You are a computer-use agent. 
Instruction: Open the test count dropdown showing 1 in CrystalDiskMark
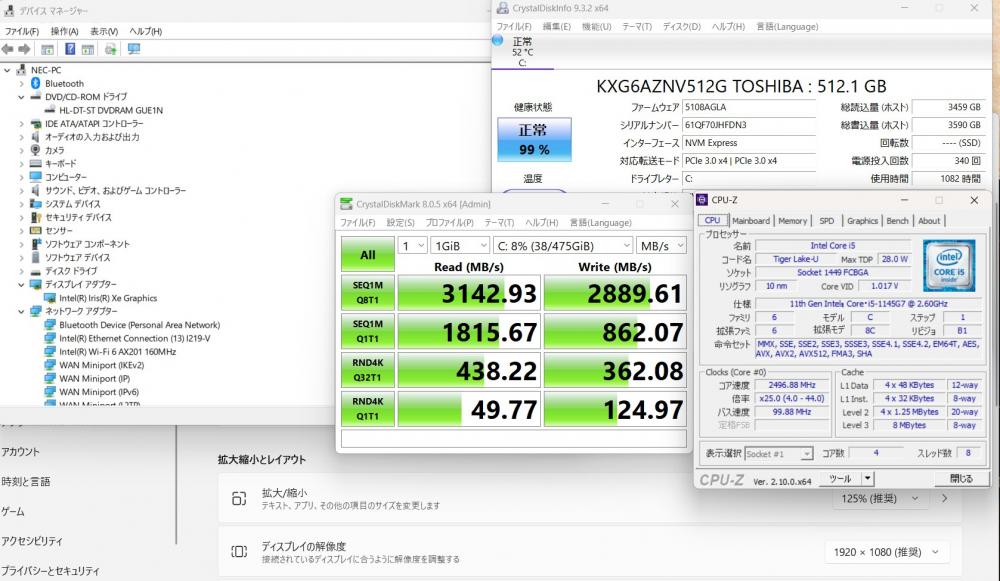click(x=413, y=246)
